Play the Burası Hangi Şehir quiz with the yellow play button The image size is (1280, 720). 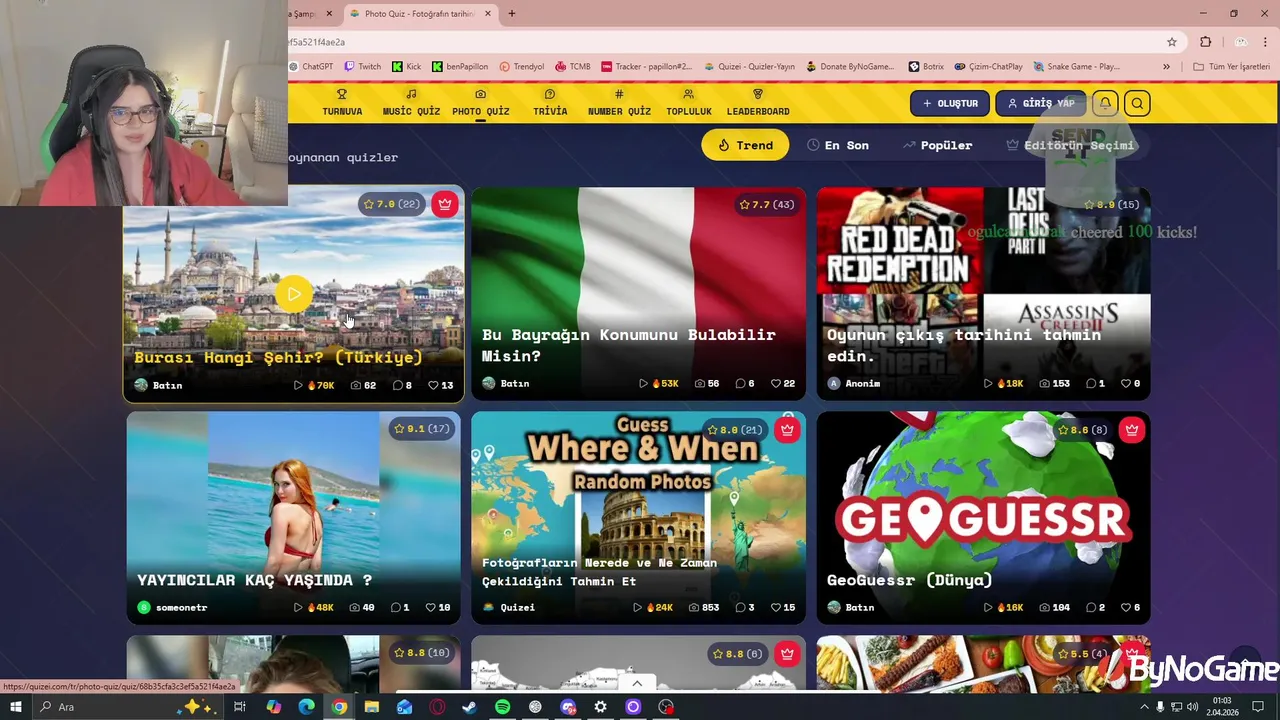(294, 294)
